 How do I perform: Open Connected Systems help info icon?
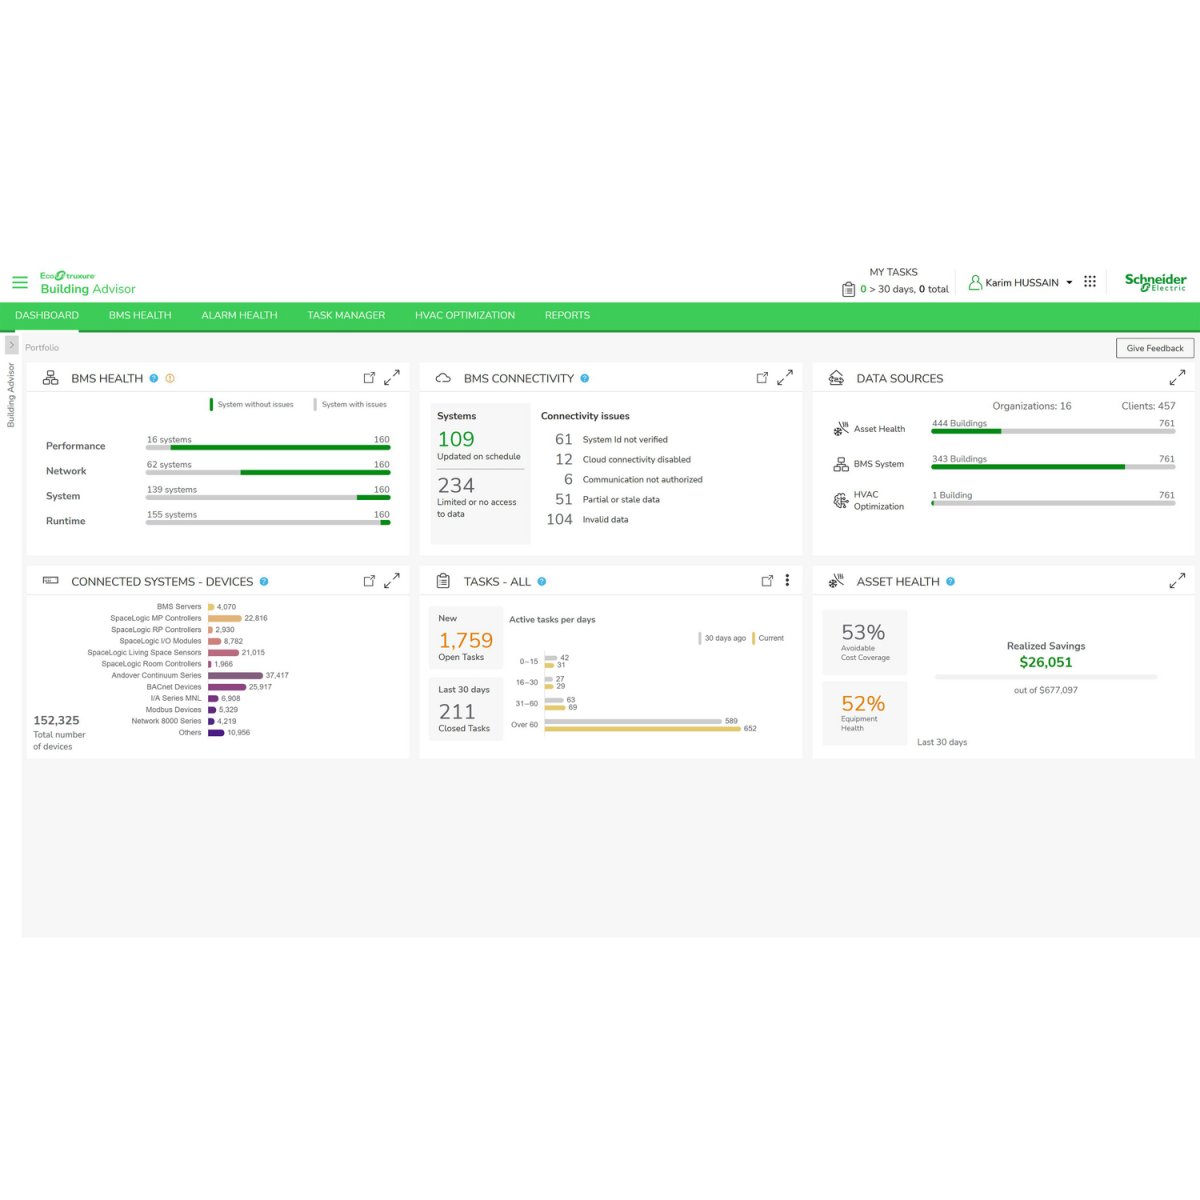pyautogui.click(x=264, y=581)
